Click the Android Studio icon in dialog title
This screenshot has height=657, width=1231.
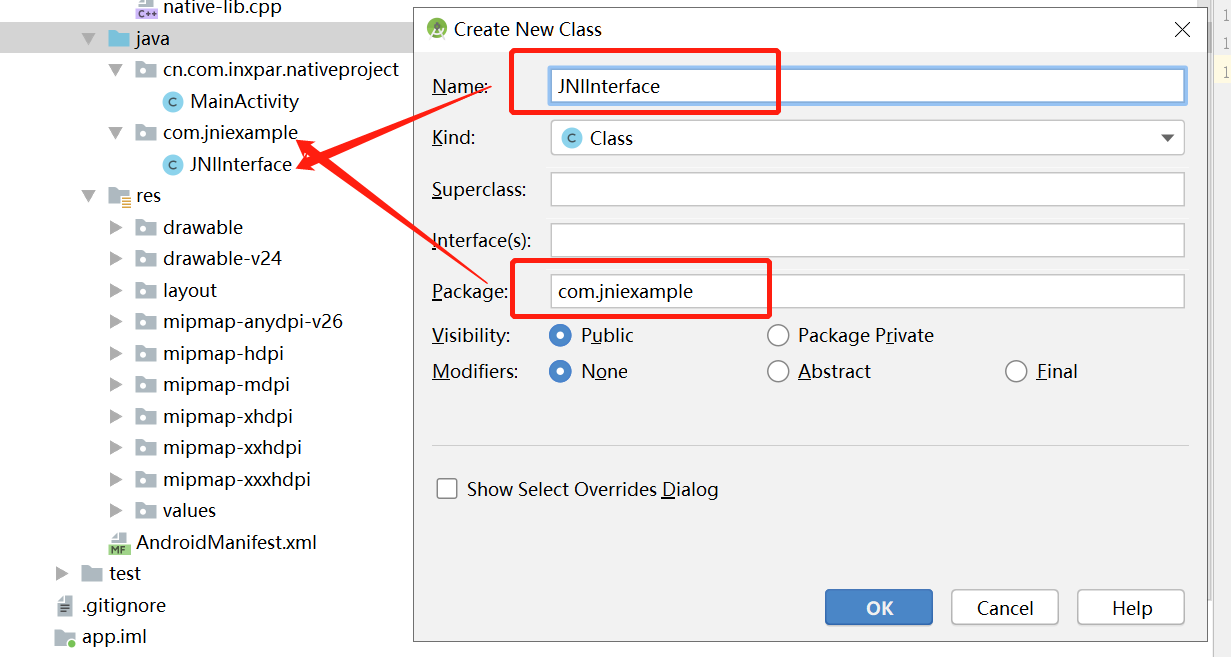coord(436,29)
